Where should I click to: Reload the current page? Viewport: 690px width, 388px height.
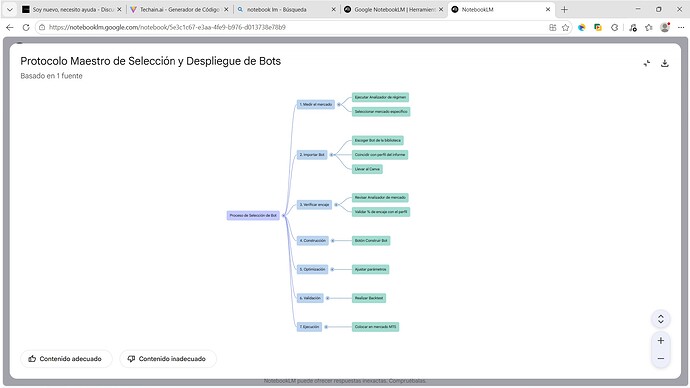pyautogui.click(x=26, y=27)
